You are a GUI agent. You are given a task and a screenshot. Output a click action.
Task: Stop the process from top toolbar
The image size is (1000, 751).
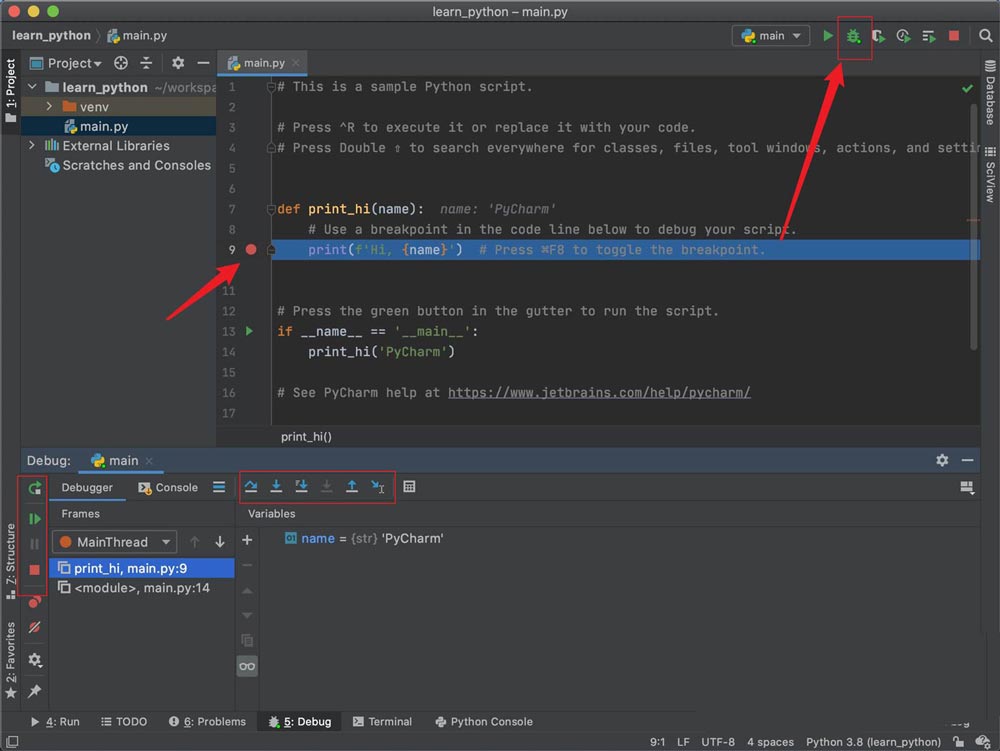click(954, 36)
